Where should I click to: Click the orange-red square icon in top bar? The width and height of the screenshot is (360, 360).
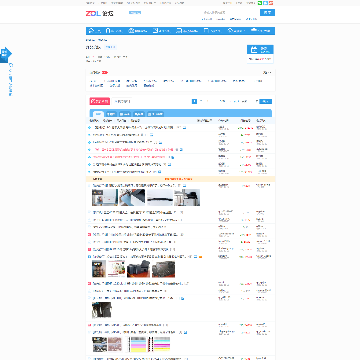point(271,3)
